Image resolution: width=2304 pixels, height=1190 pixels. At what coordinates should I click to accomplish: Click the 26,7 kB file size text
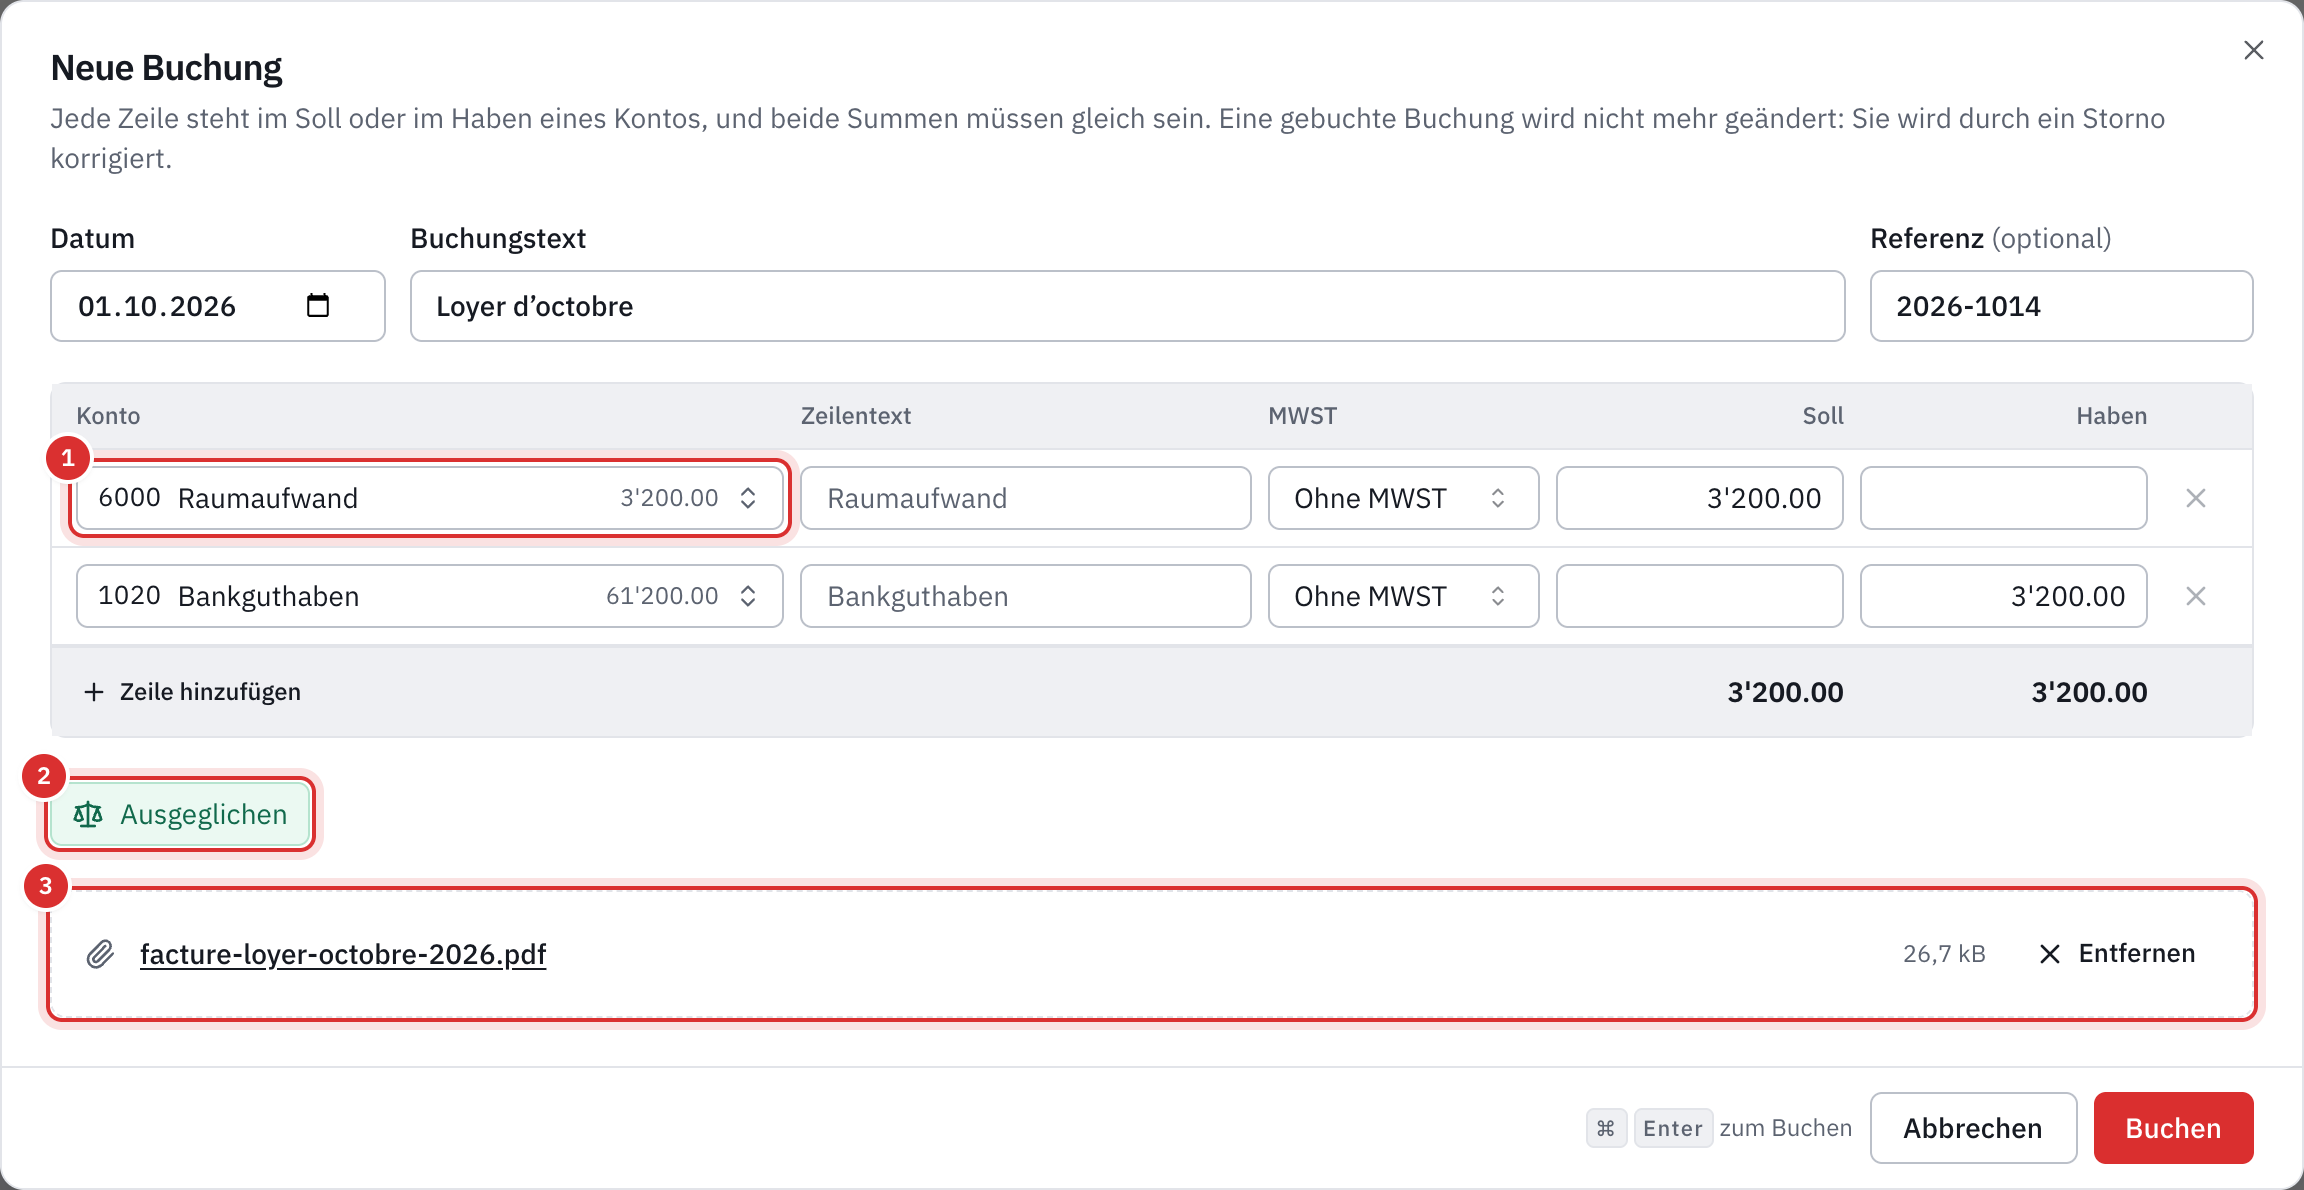(x=1944, y=954)
